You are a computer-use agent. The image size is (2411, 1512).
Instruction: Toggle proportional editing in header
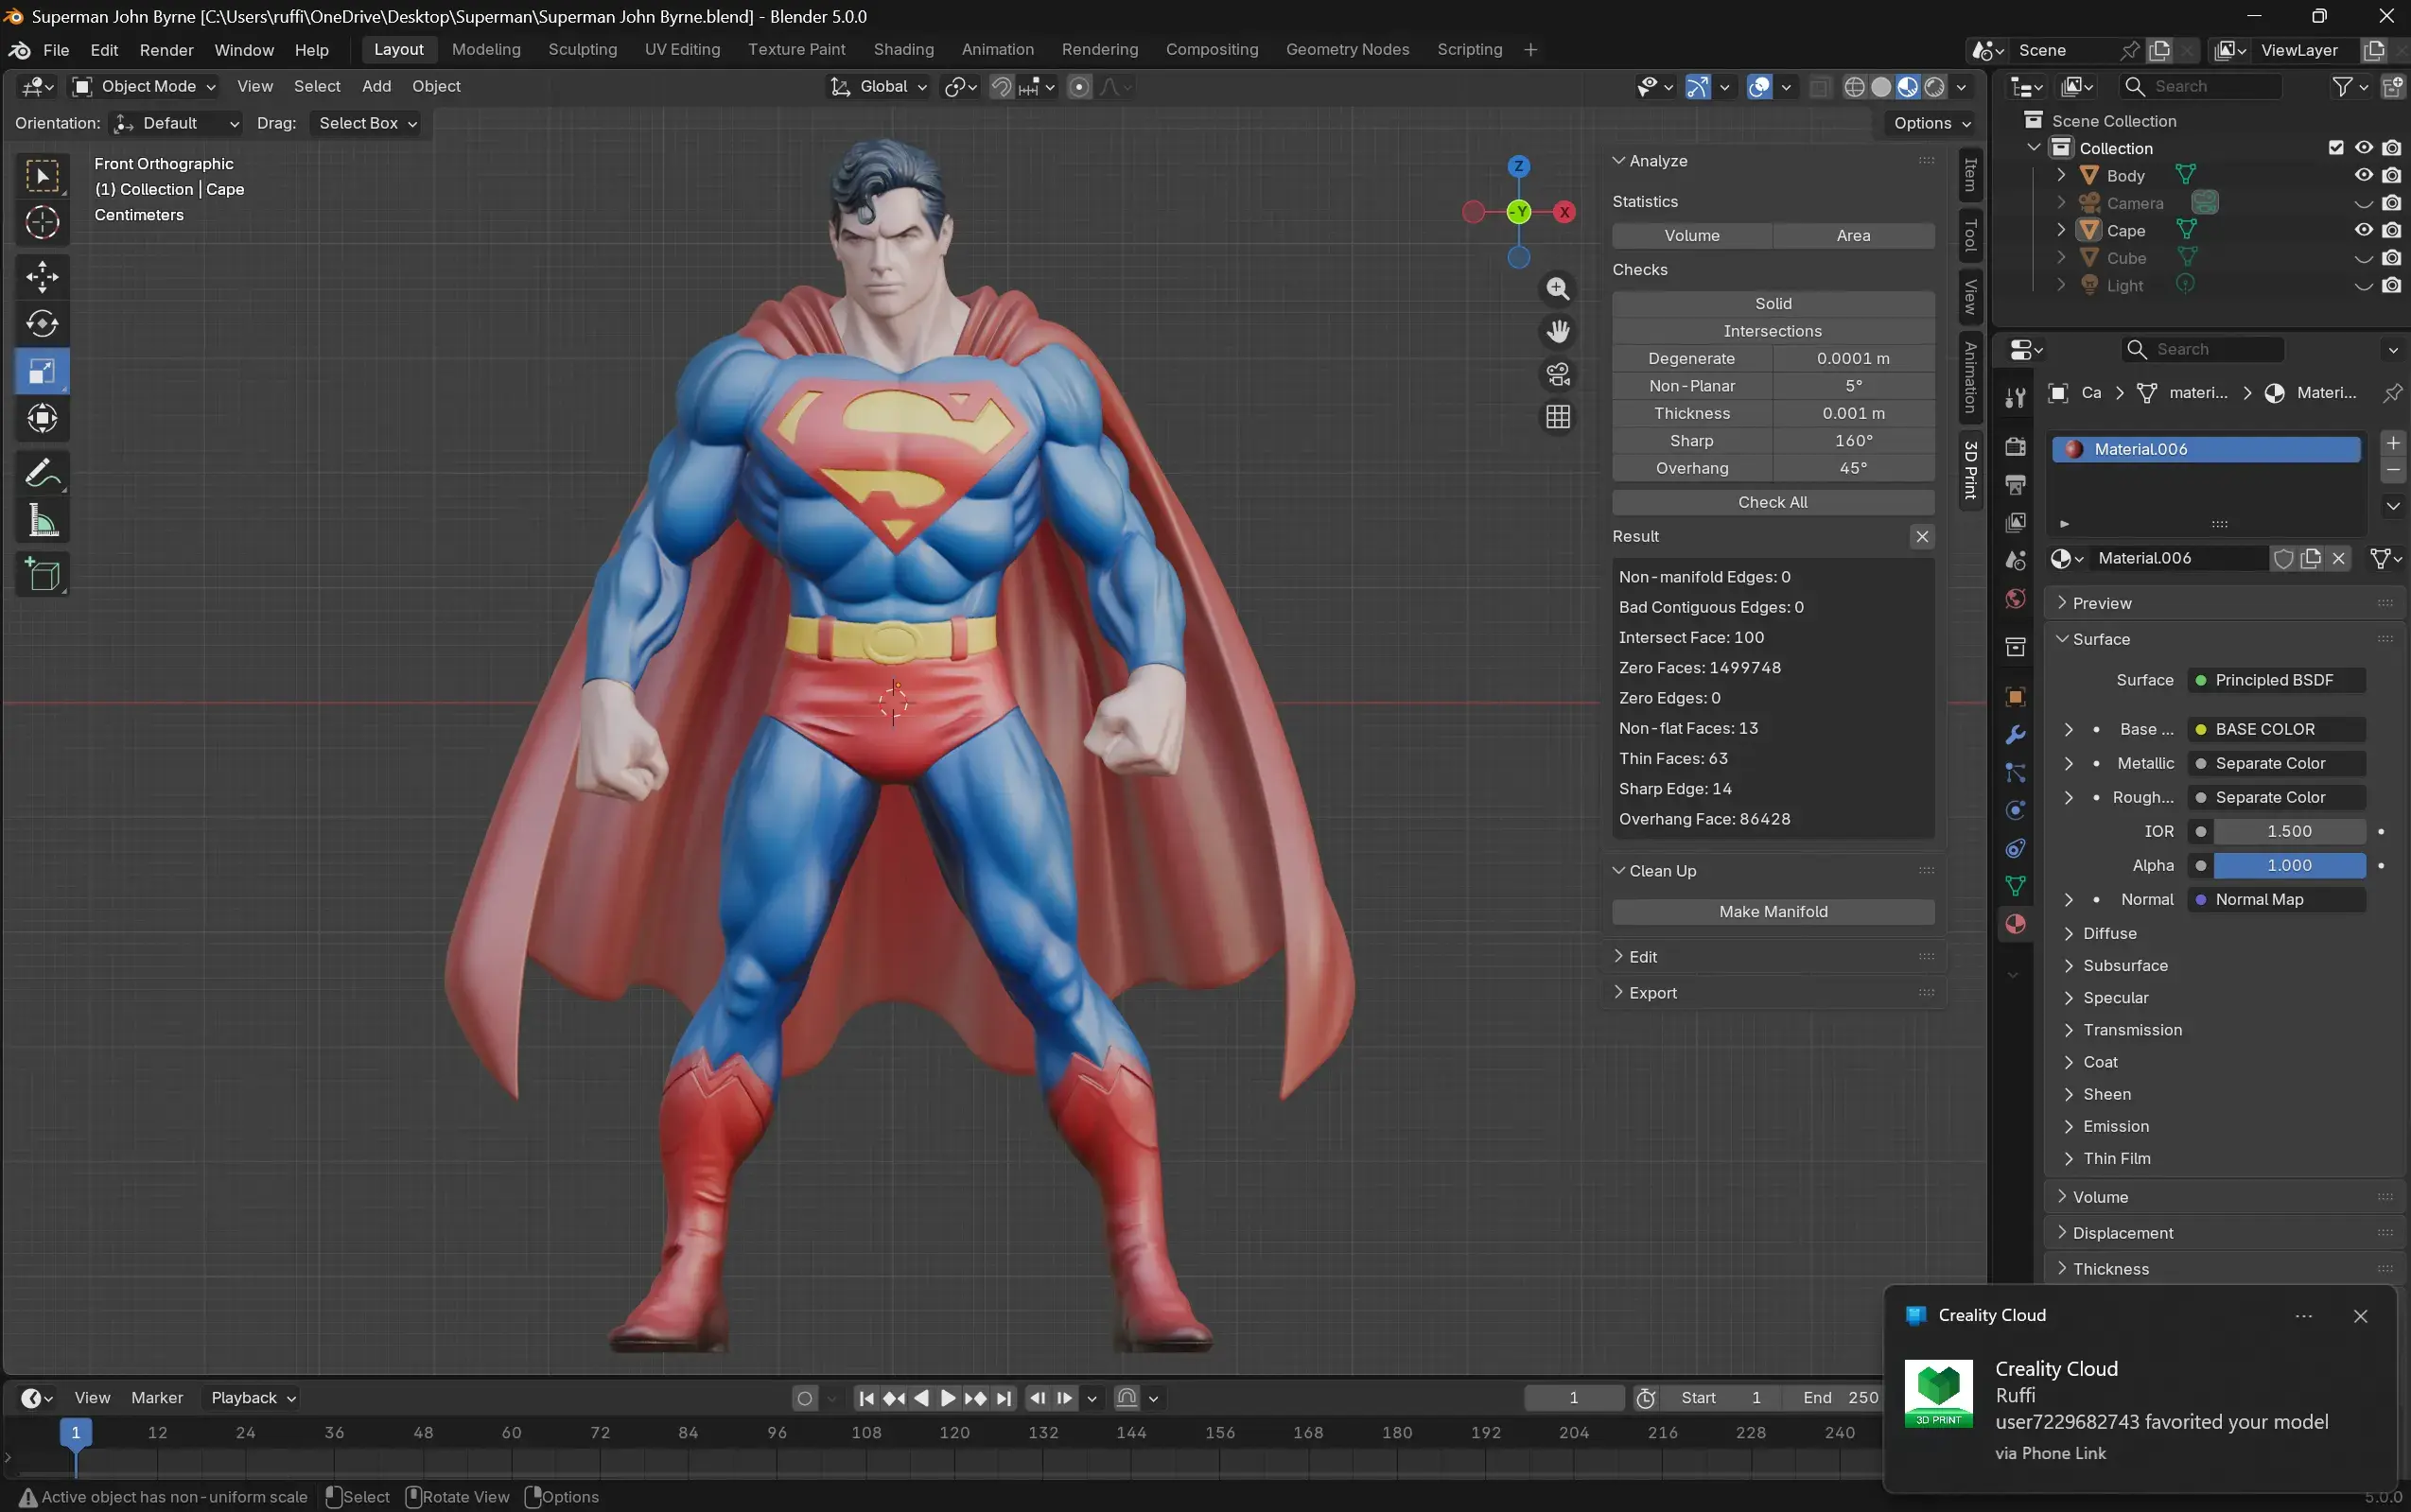[x=1079, y=87]
